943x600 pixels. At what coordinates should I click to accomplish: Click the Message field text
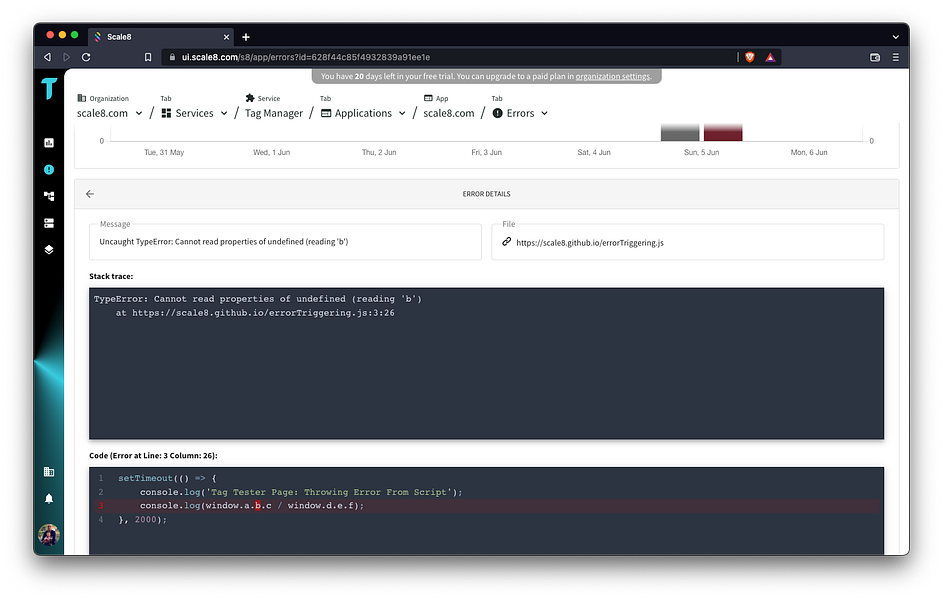[224, 242]
